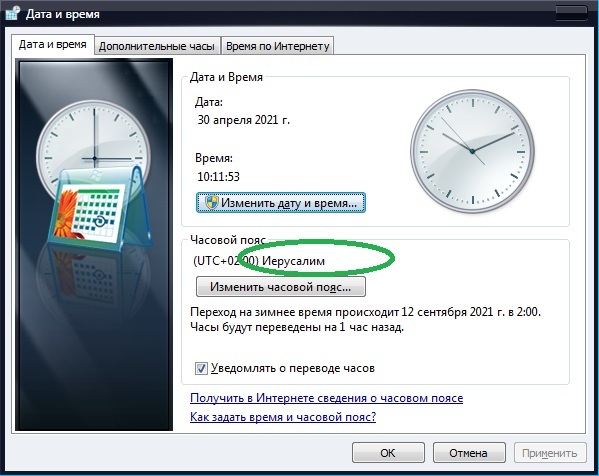Confirm with the ОК button
599x476 pixels.
coord(388,453)
